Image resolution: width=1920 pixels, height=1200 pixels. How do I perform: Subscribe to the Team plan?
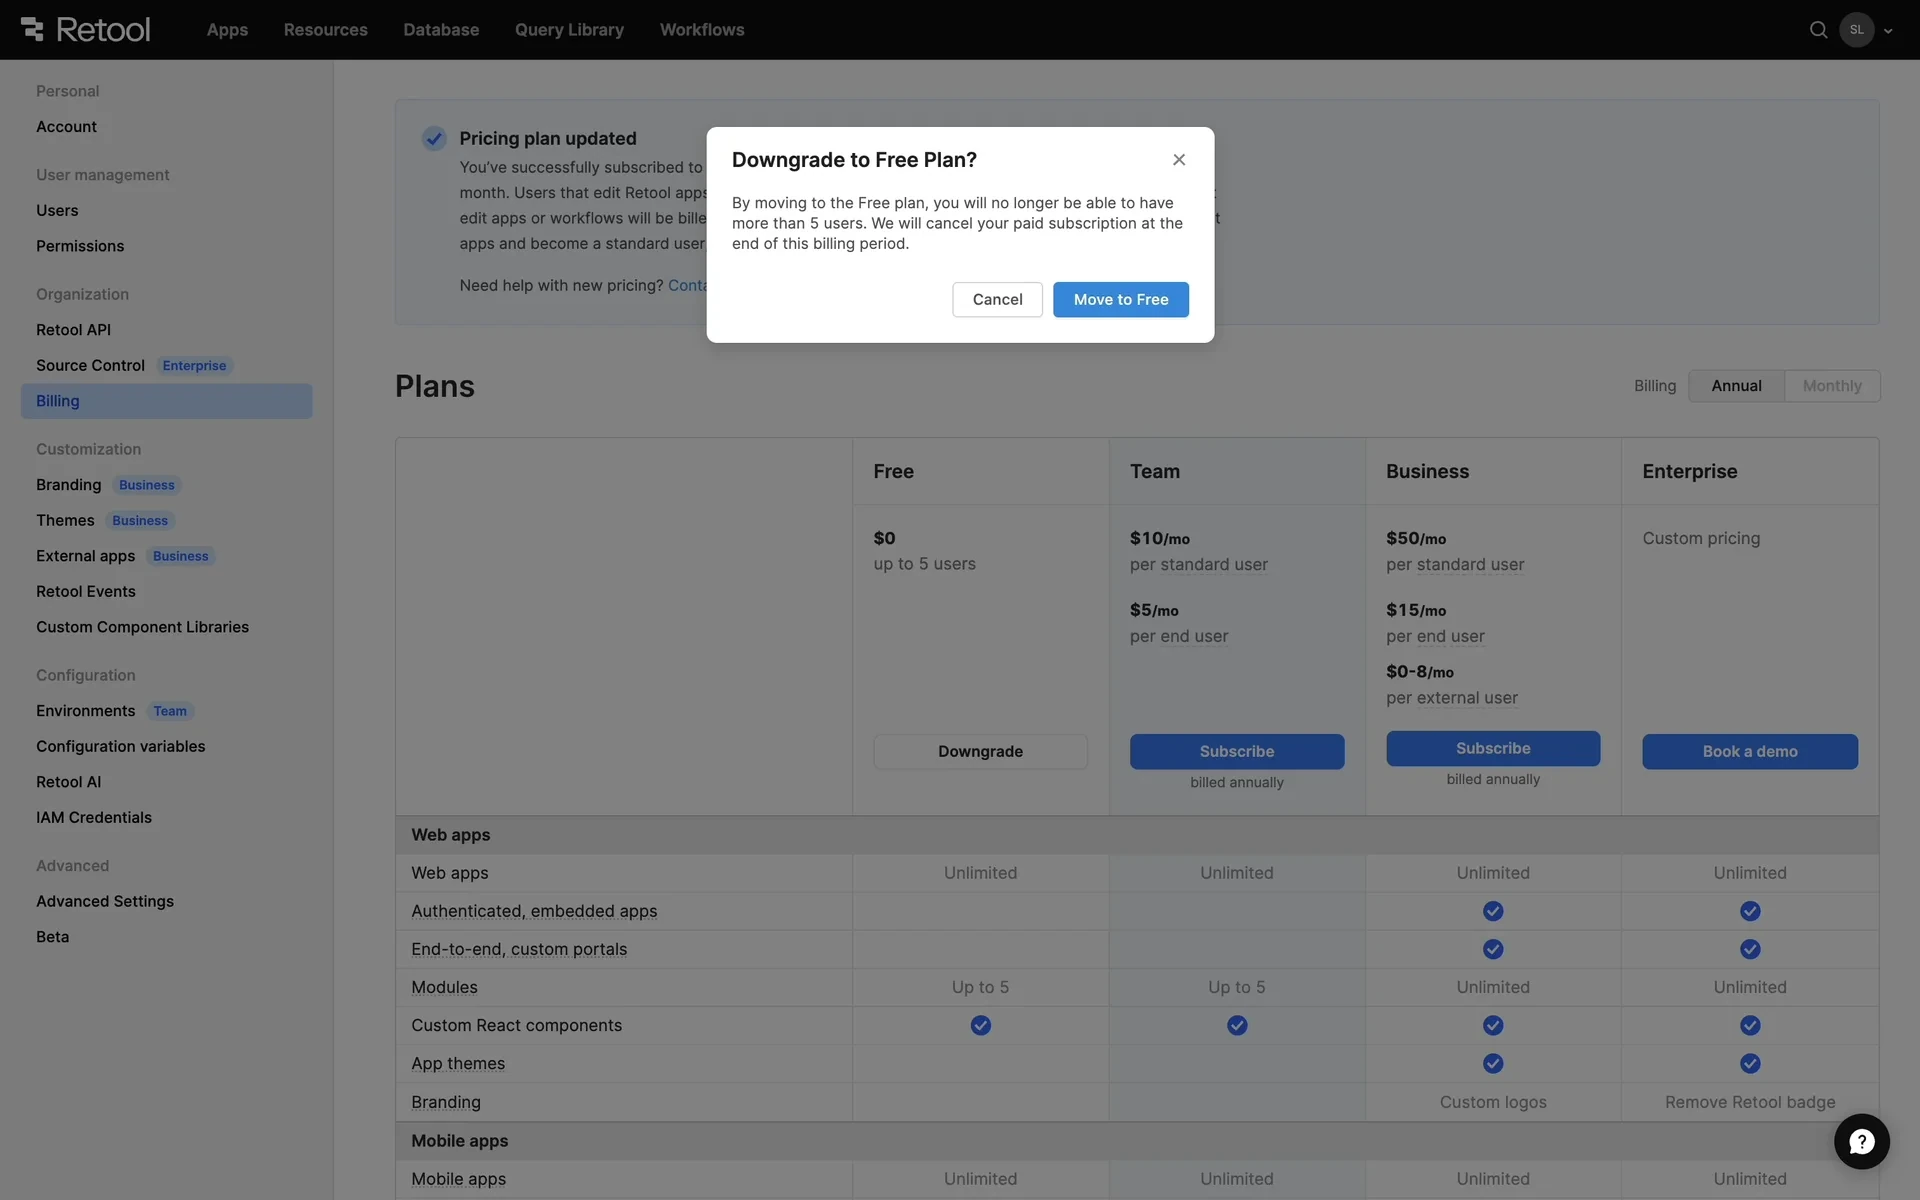click(1237, 751)
